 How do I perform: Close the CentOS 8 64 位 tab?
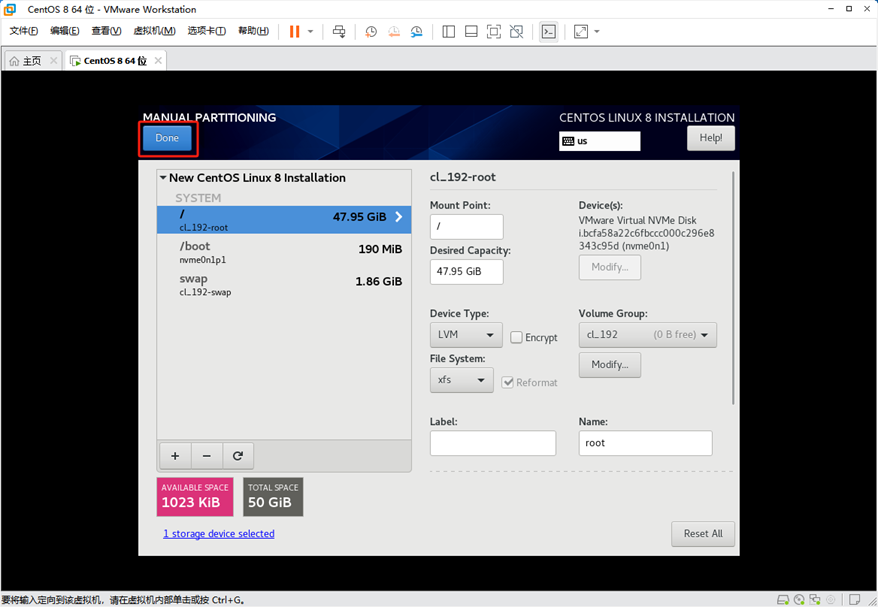(158, 60)
